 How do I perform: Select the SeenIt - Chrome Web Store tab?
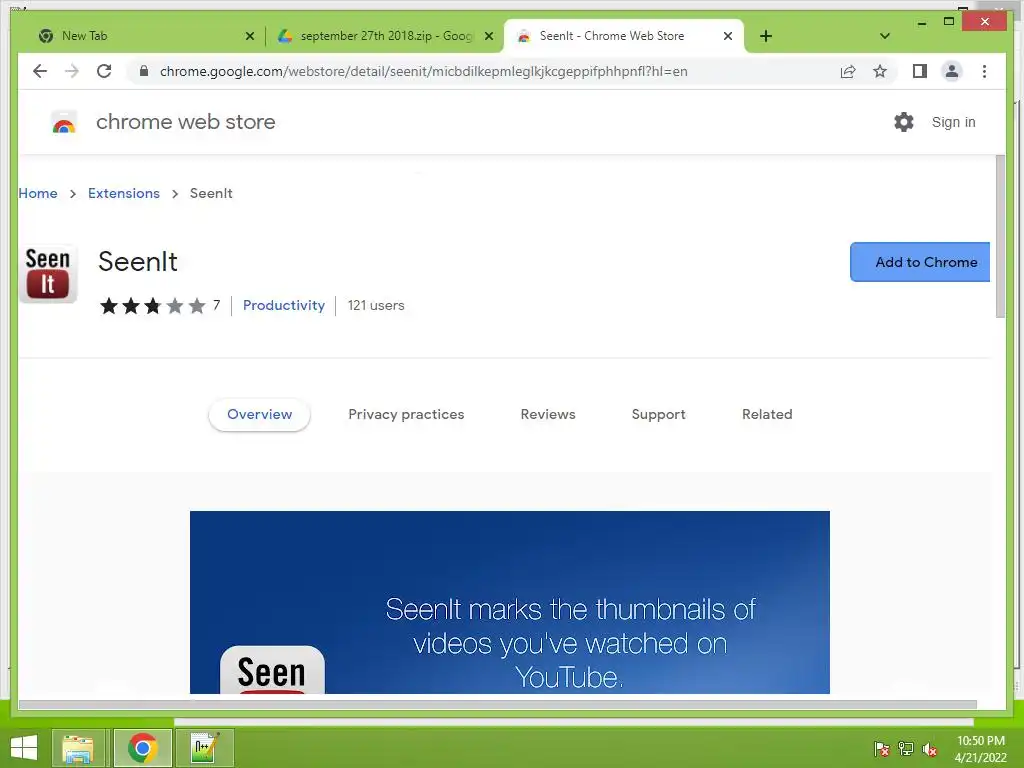point(624,36)
